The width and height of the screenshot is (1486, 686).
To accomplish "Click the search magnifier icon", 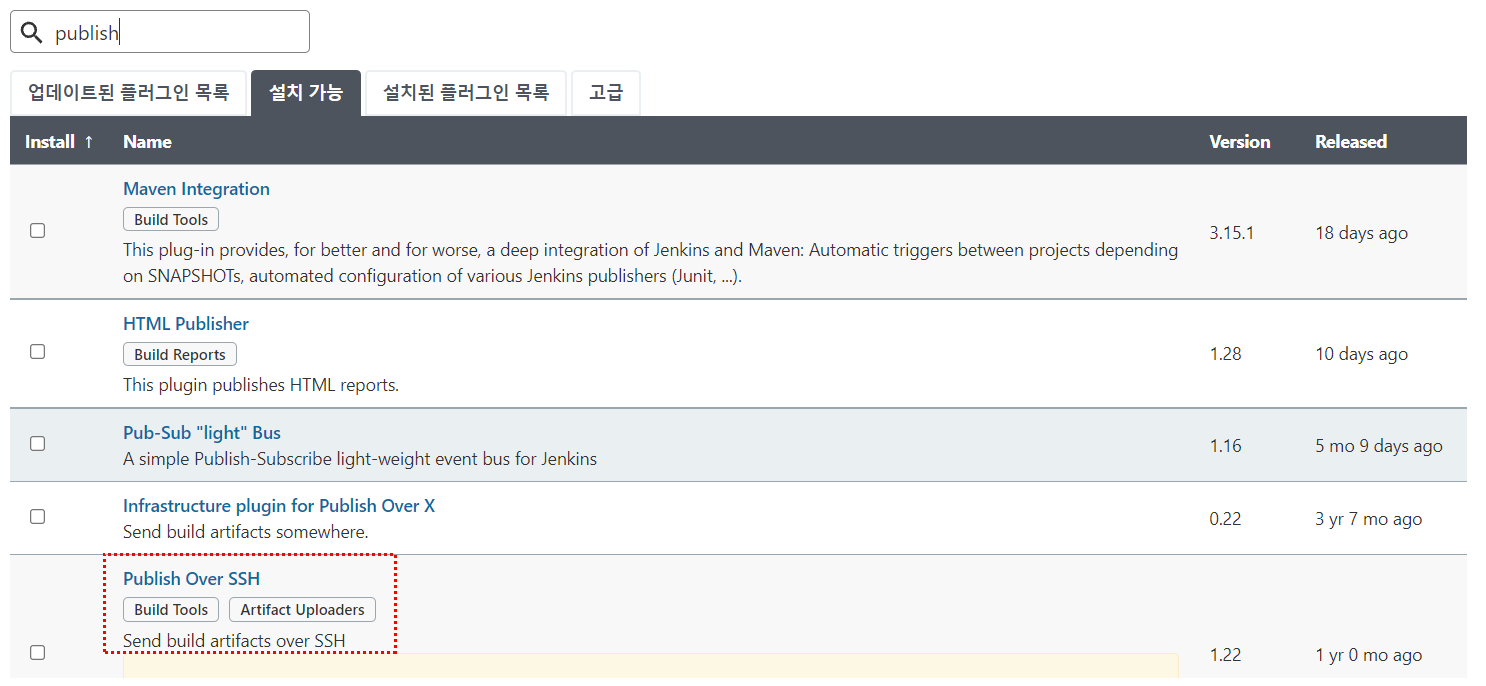I will [32, 33].
